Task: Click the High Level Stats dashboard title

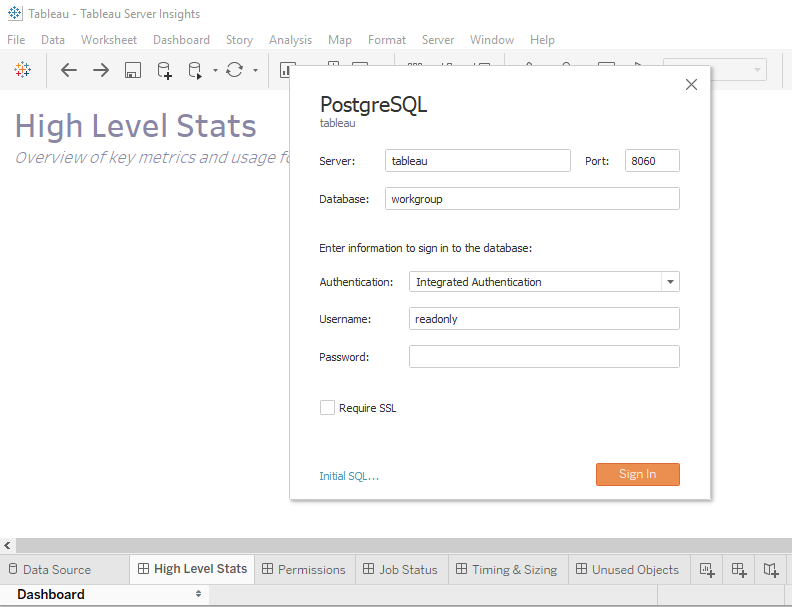Action: point(135,126)
